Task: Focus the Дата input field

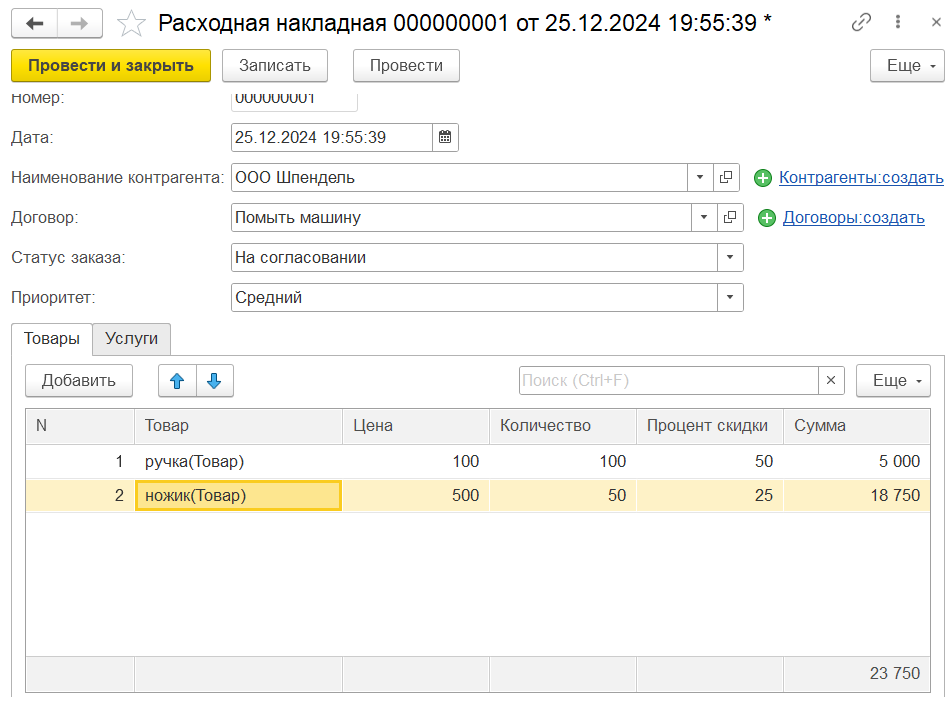Action: (x=332, y=137)
